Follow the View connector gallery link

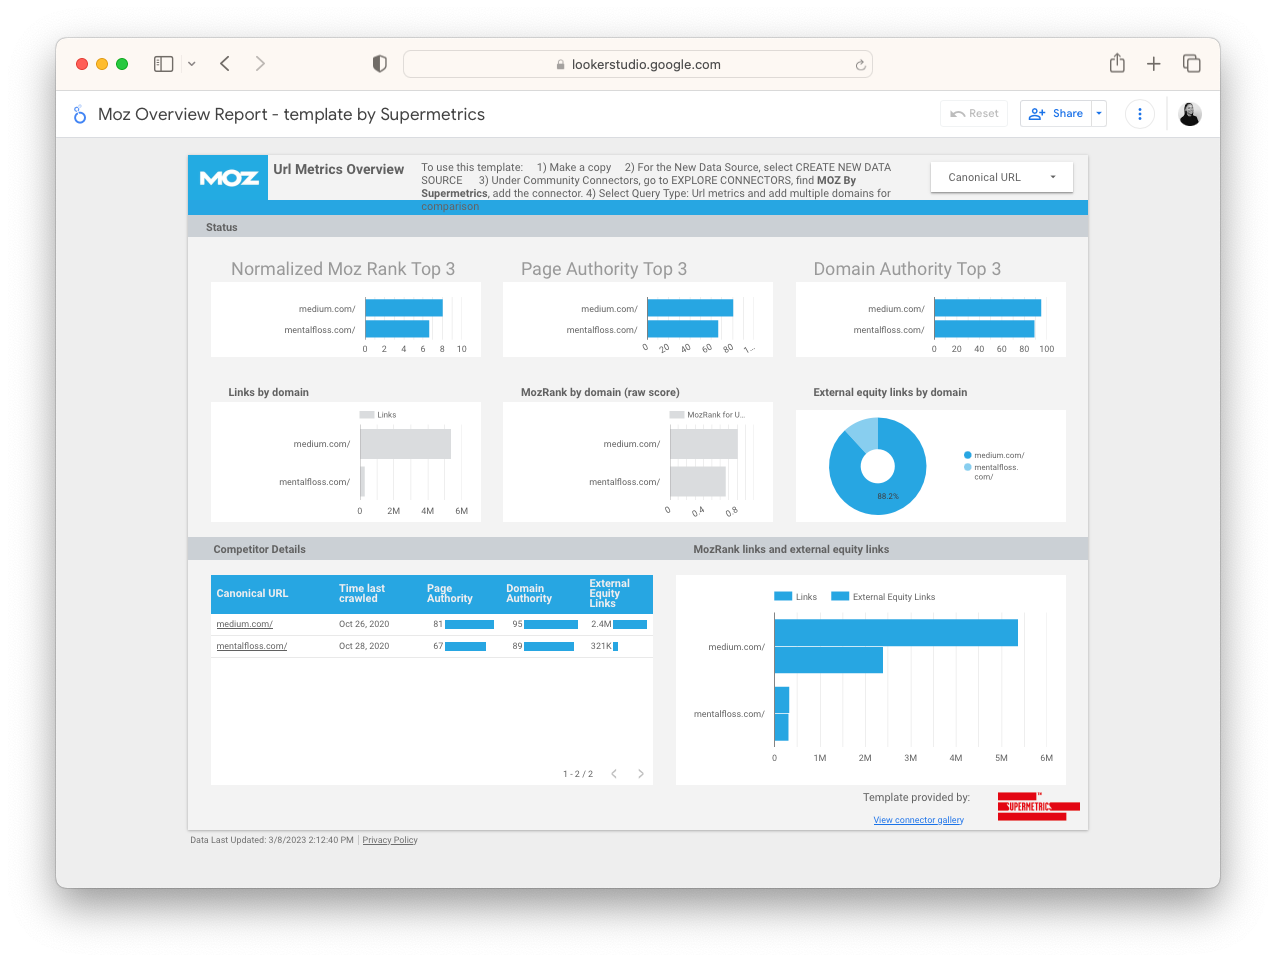[918, 820]
